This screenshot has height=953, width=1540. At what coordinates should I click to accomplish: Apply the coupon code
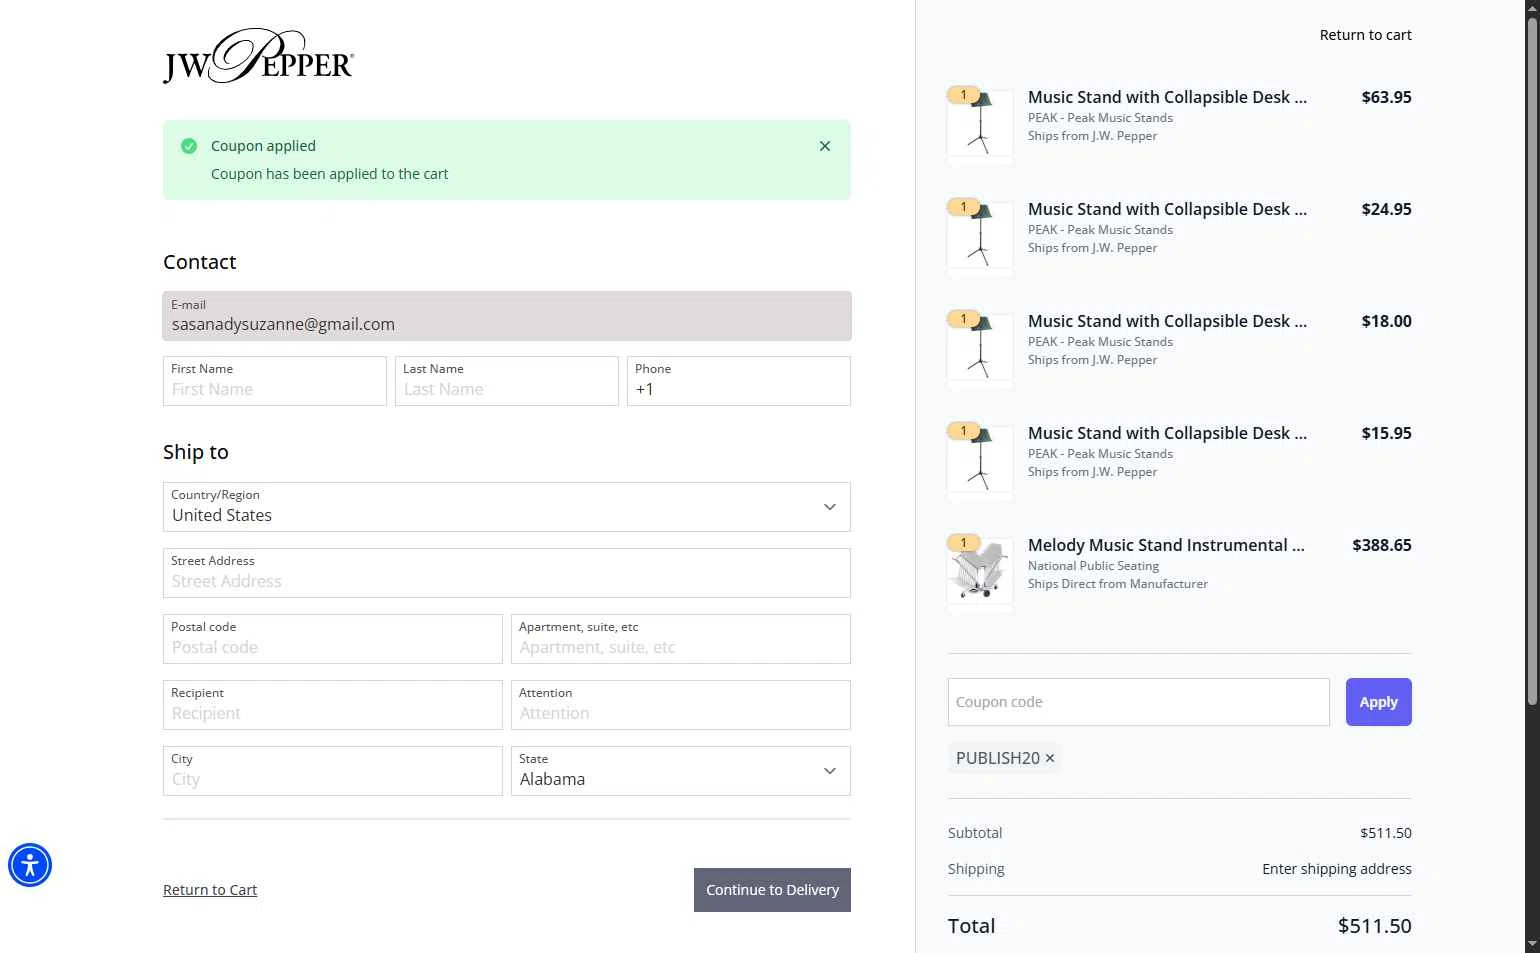click(x=1378, y=702)
